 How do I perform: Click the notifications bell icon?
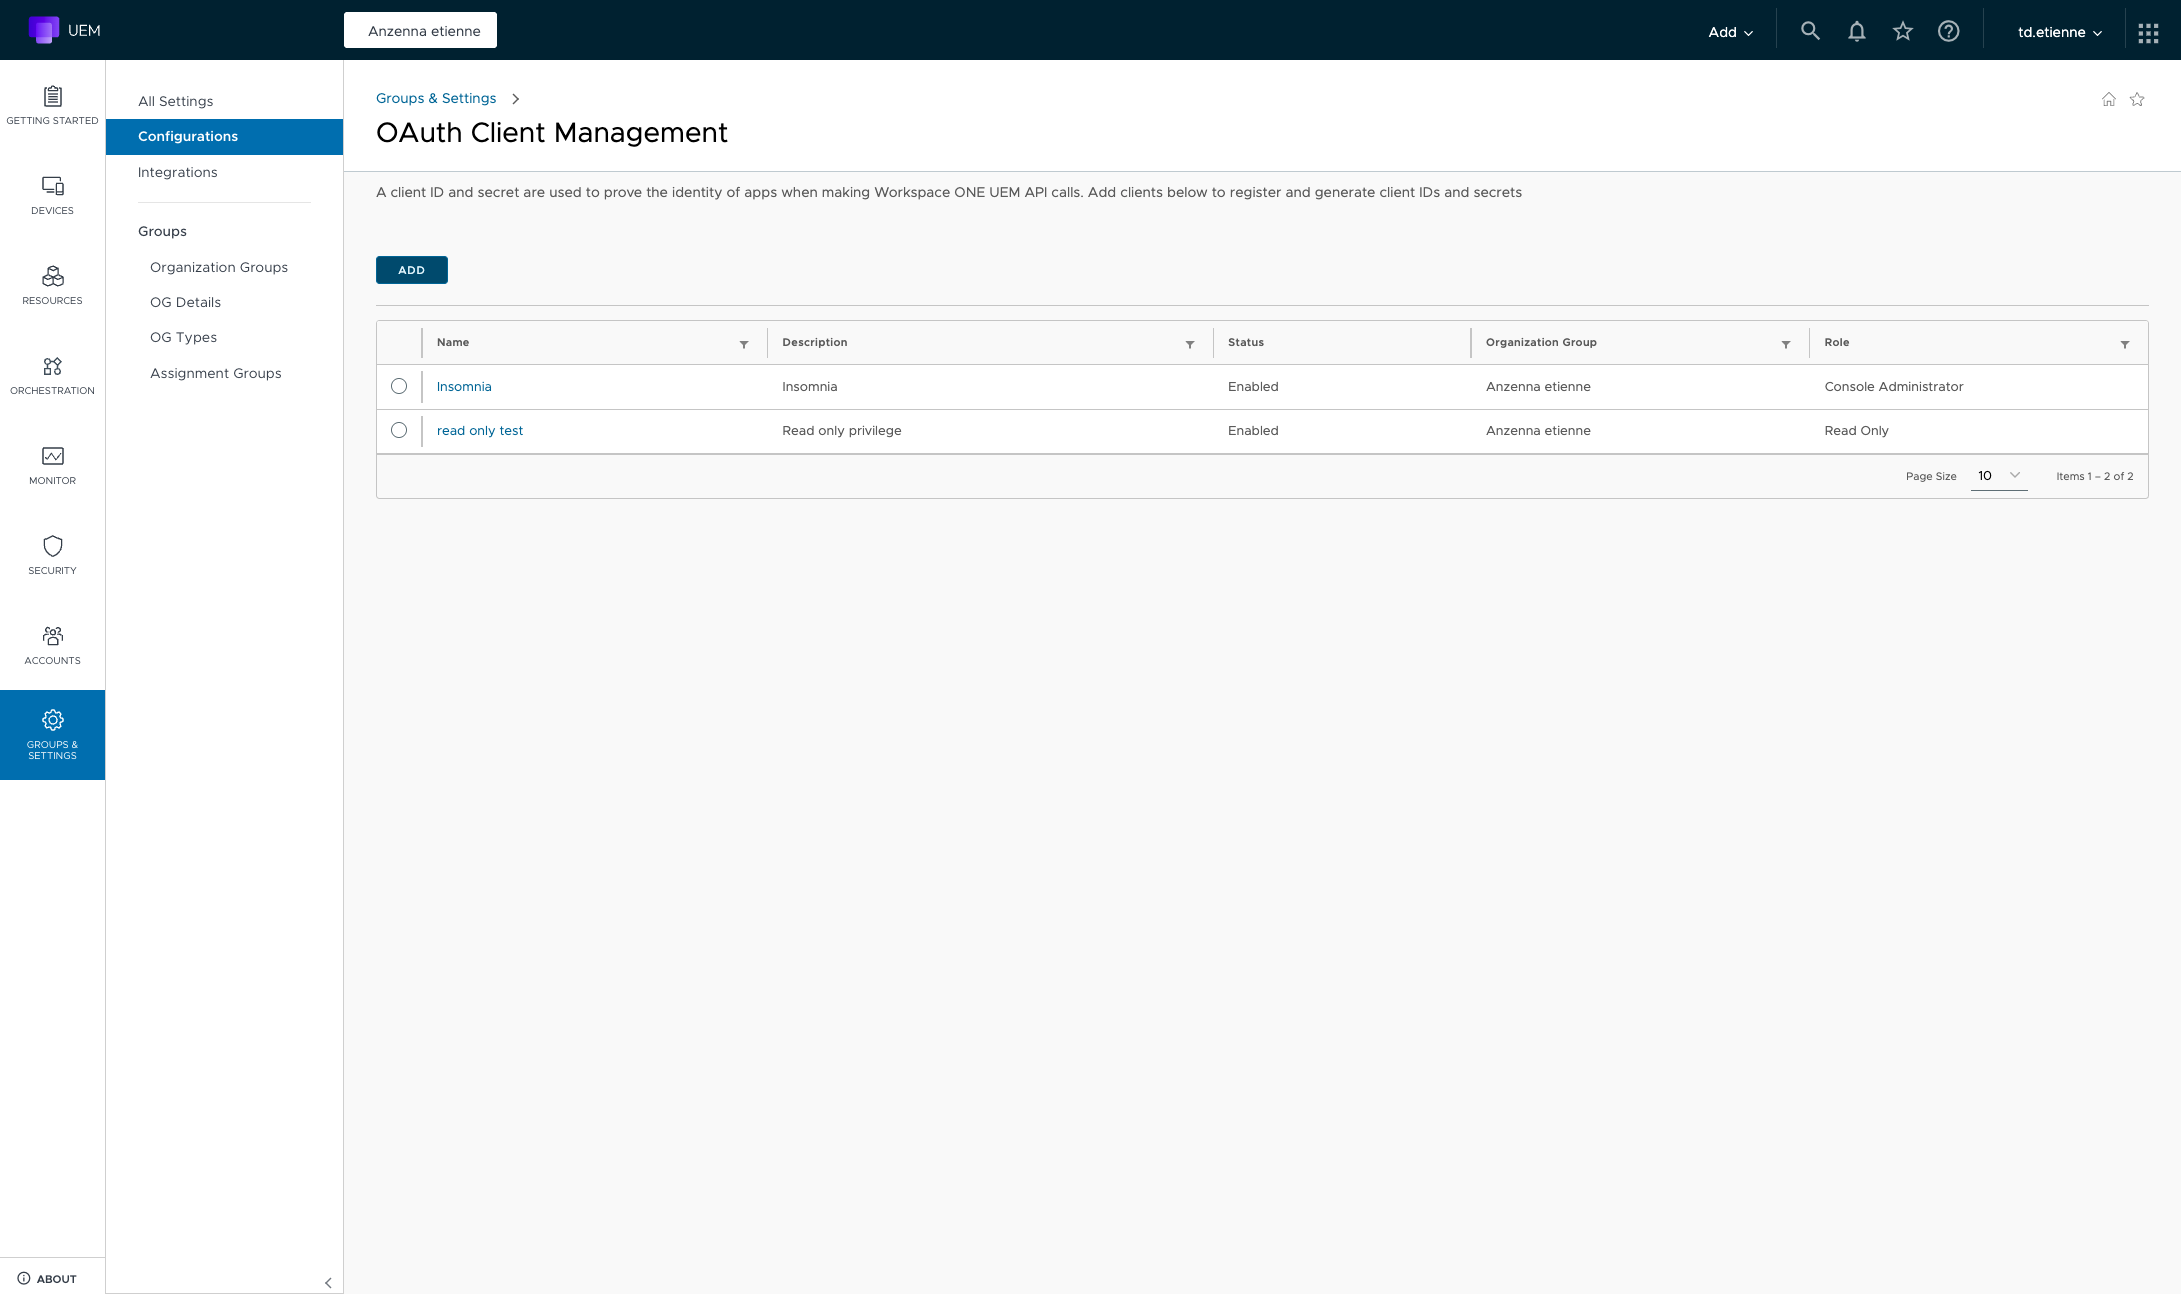point(1856,31)
